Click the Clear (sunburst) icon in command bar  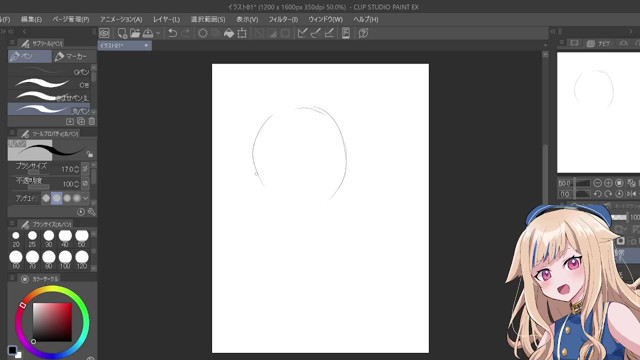(x=202, y=33)
